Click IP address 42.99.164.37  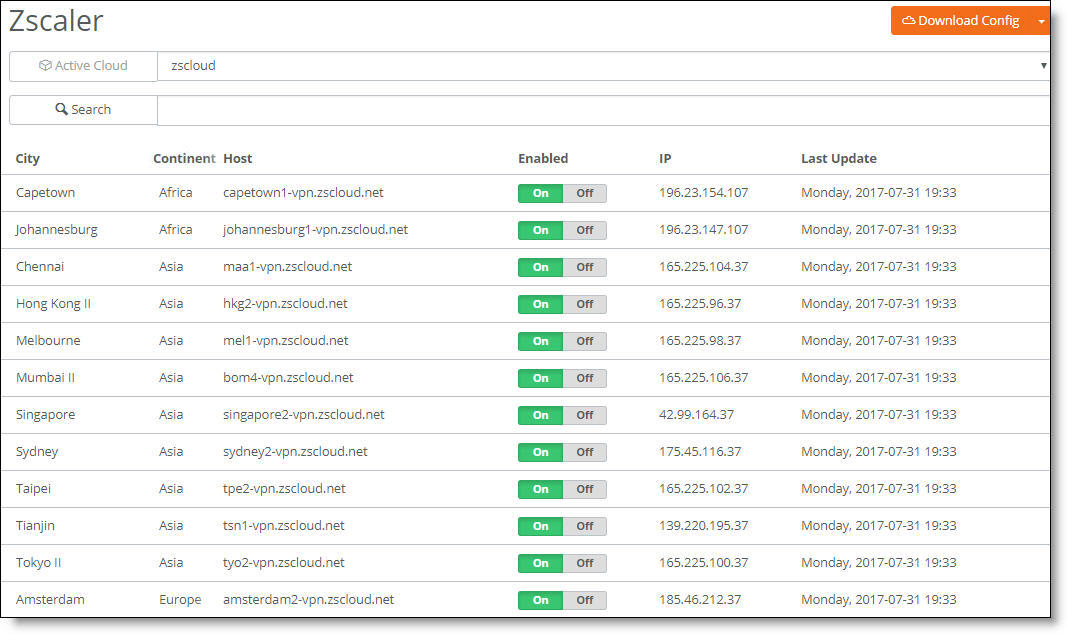point(696,414)
